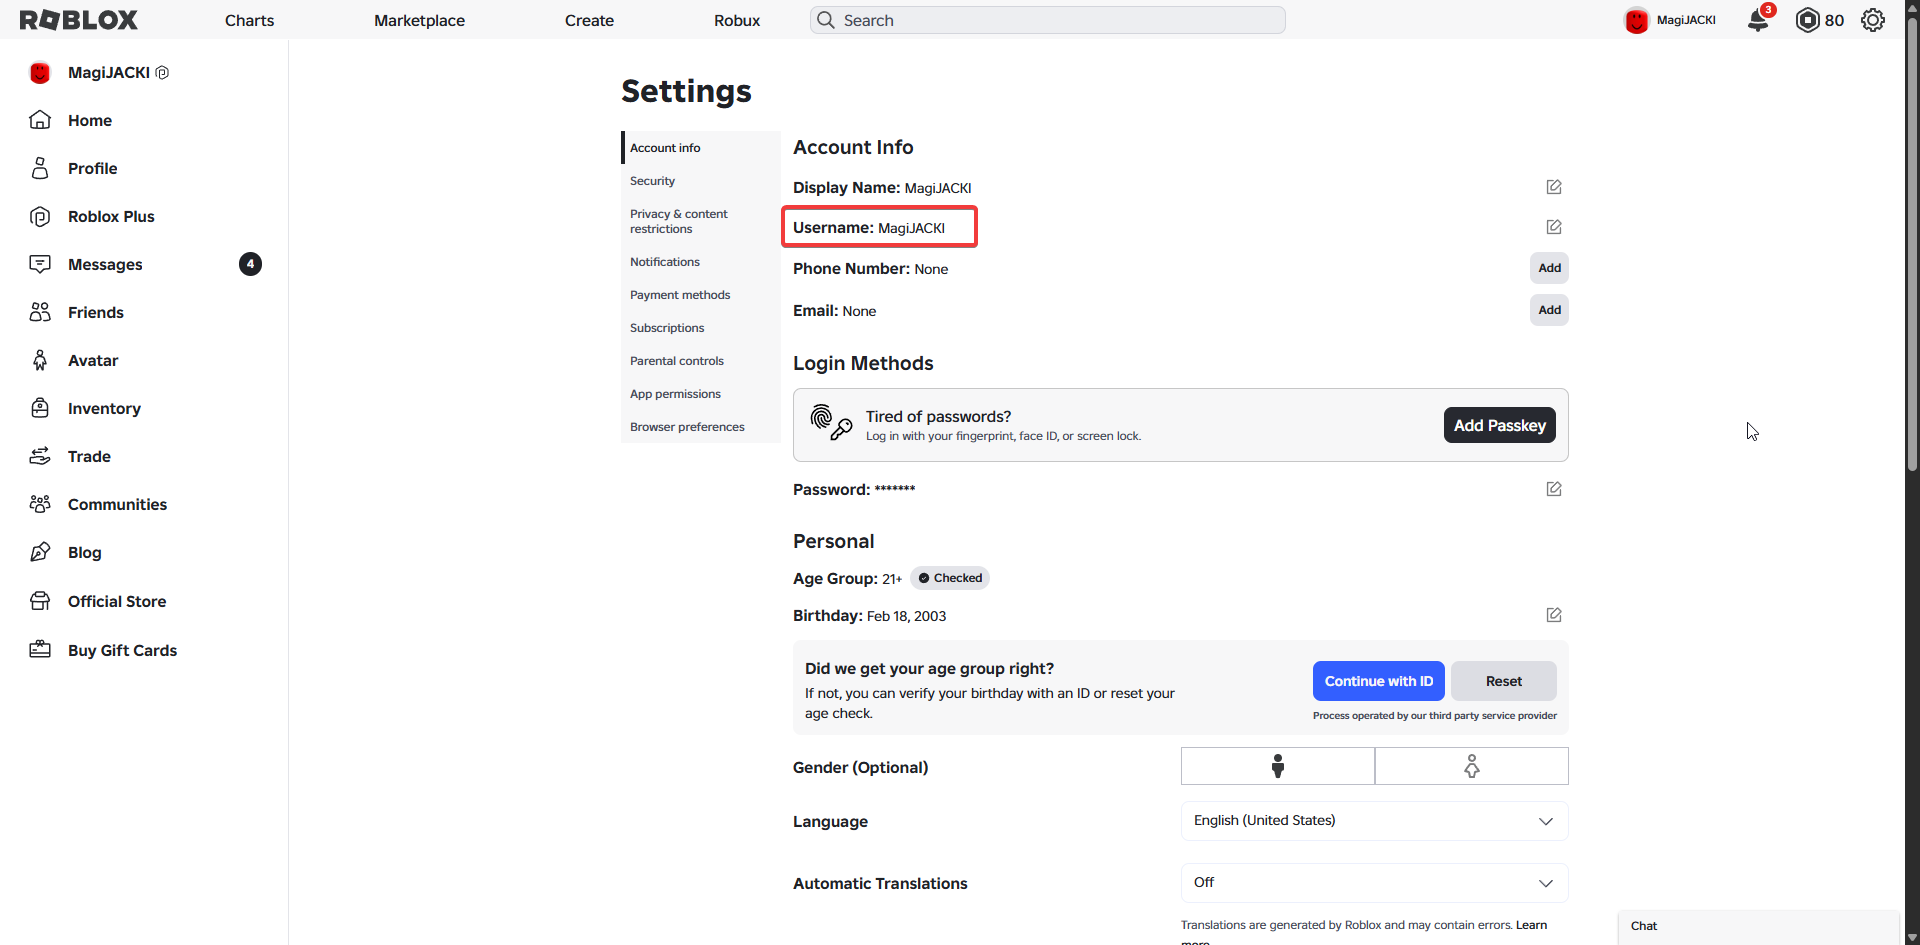Click the age group Checked badge
This screenshot has height=945, width=1920.
tap(950, 578)
